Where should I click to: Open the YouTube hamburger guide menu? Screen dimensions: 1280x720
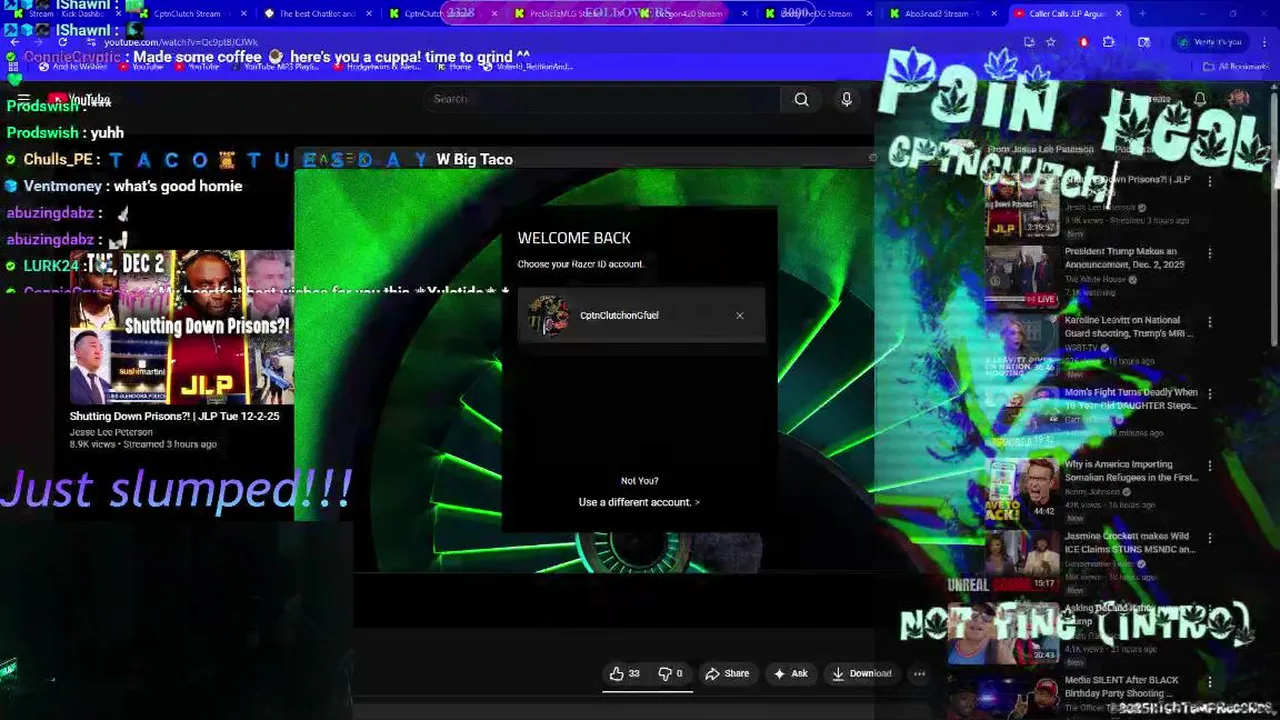tap(23, 99)
